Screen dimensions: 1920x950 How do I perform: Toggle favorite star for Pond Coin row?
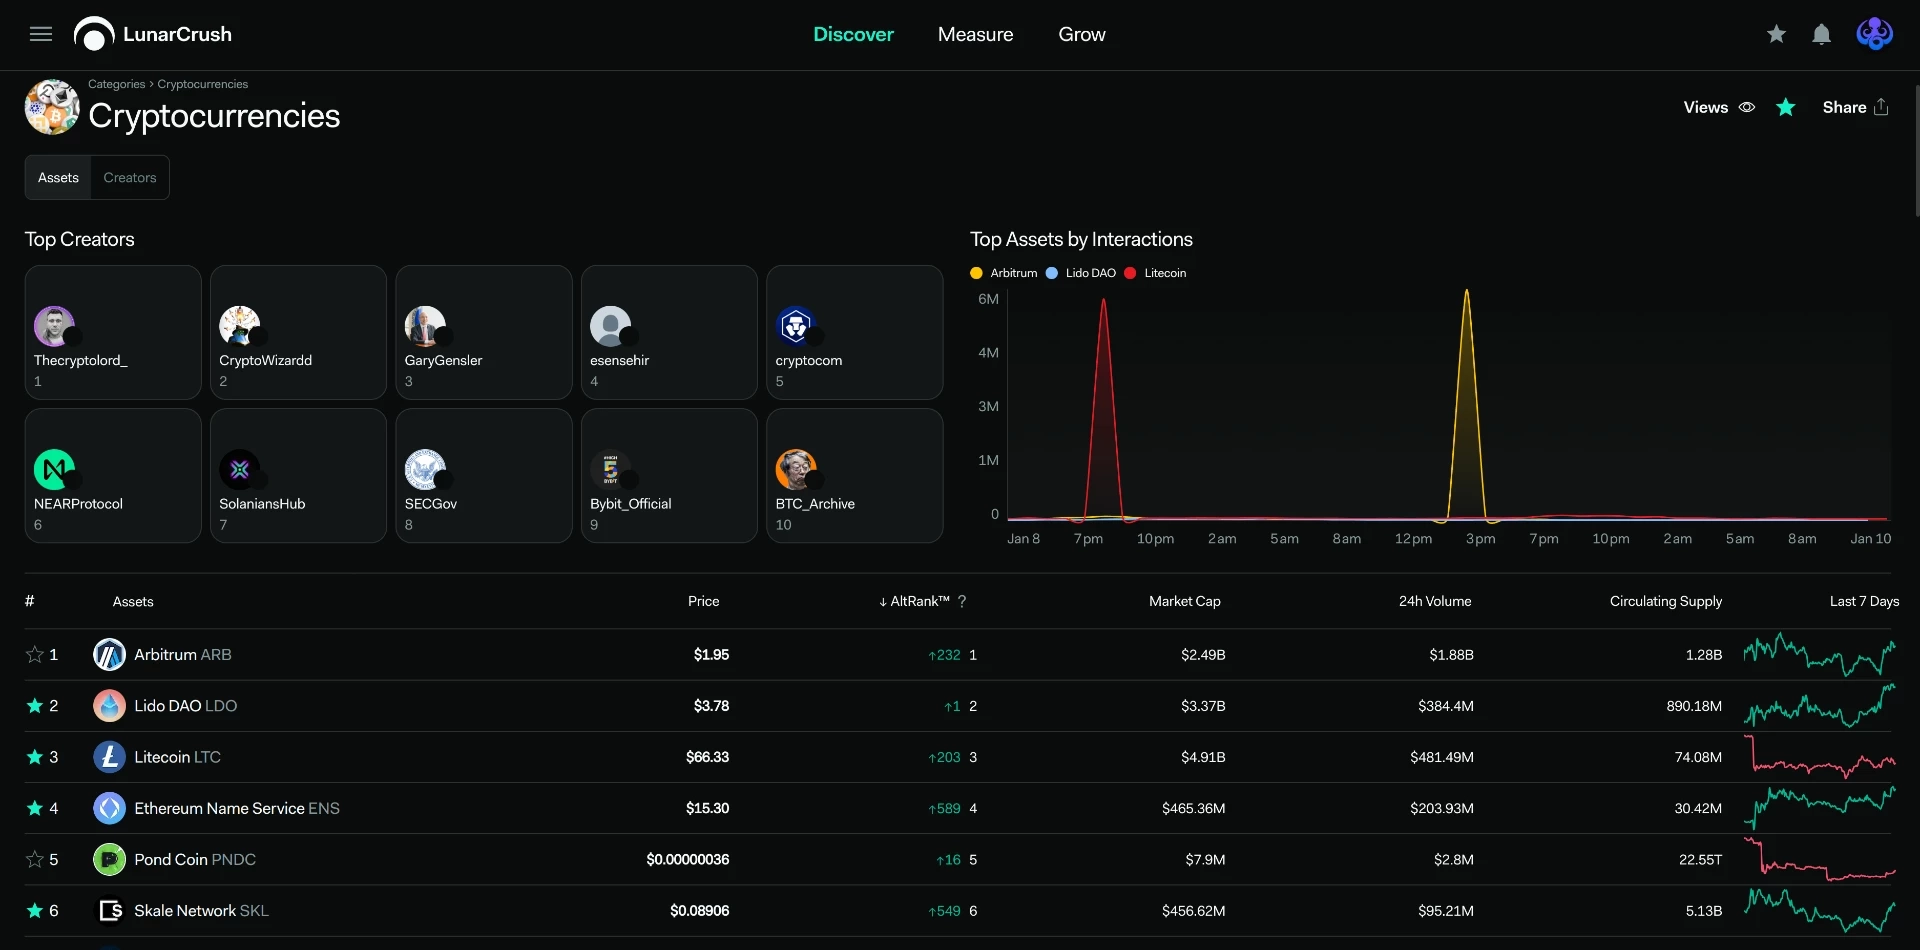[35, 860]
